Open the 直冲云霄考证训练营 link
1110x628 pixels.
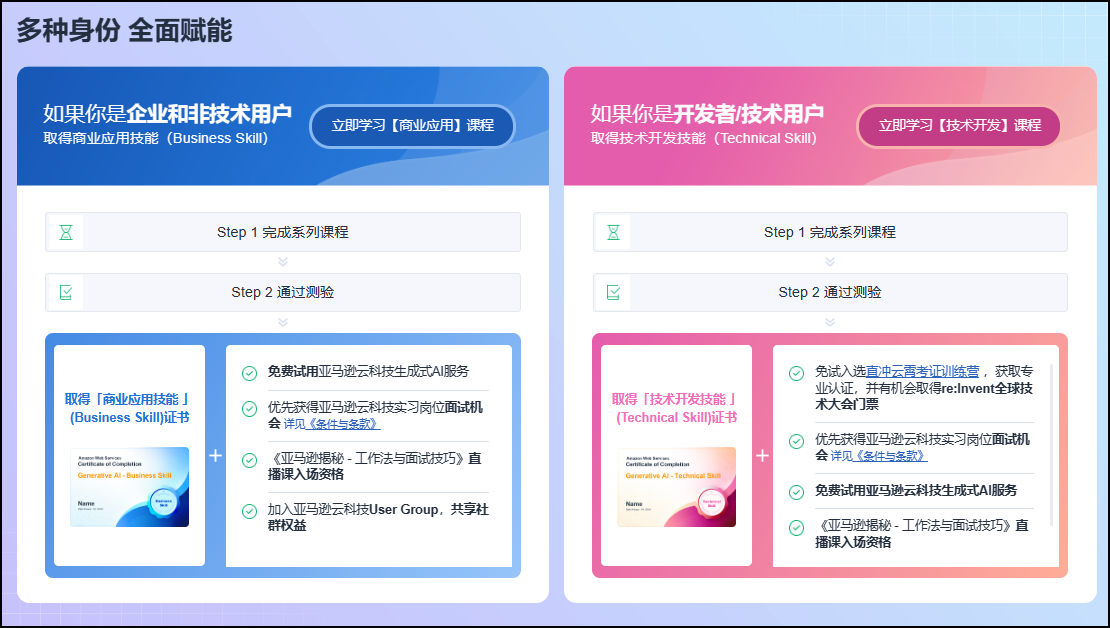(922, 371)
